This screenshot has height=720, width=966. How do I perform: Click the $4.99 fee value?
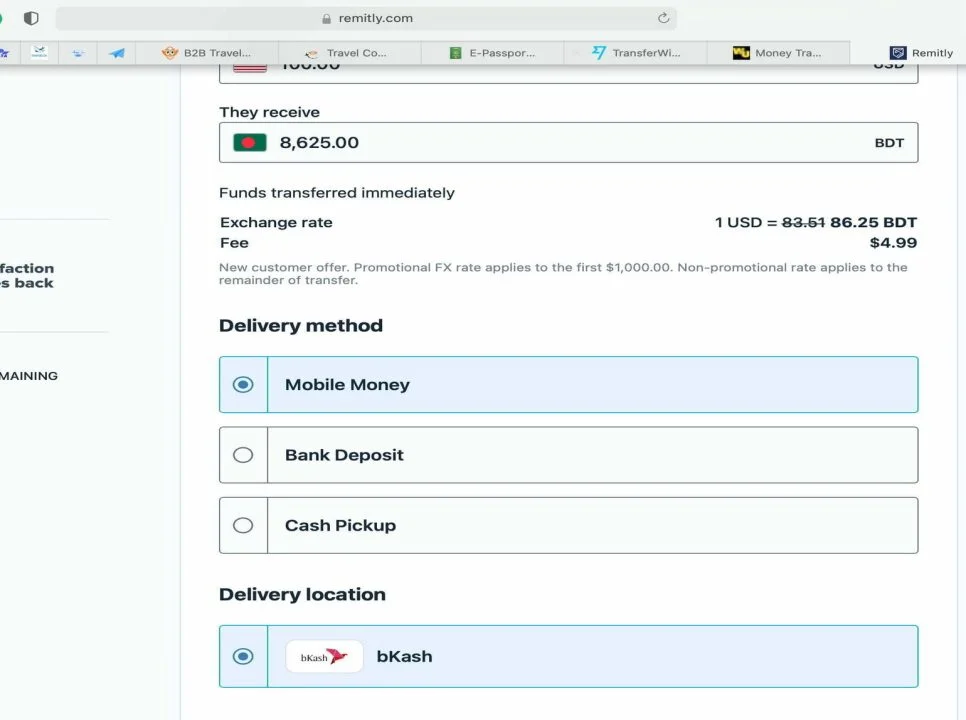(893, 243)
